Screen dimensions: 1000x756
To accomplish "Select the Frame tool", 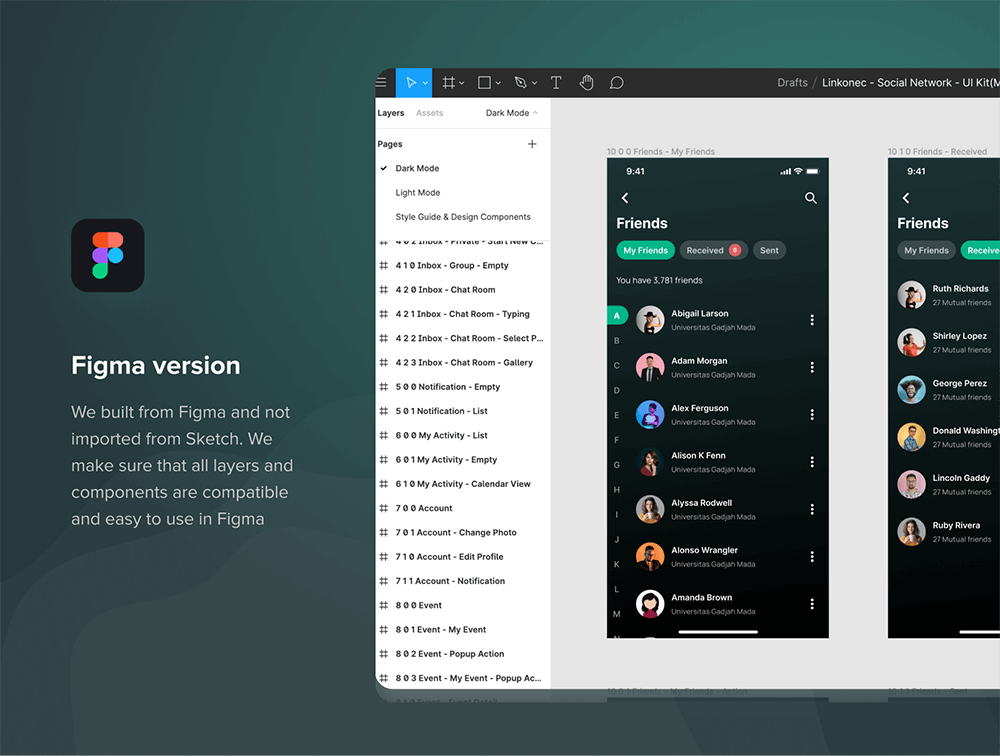I will point(449,83).
